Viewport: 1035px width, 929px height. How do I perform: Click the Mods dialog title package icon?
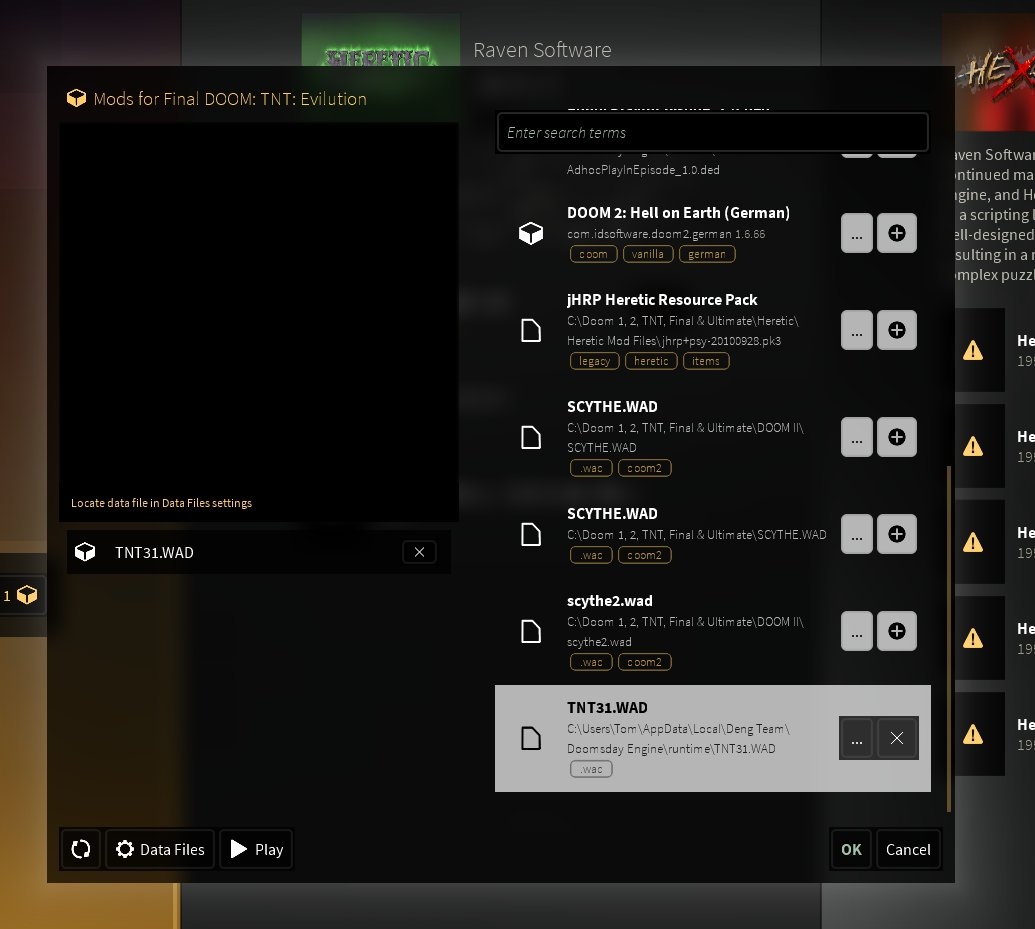pyautogui.click(x=77, y=98)
